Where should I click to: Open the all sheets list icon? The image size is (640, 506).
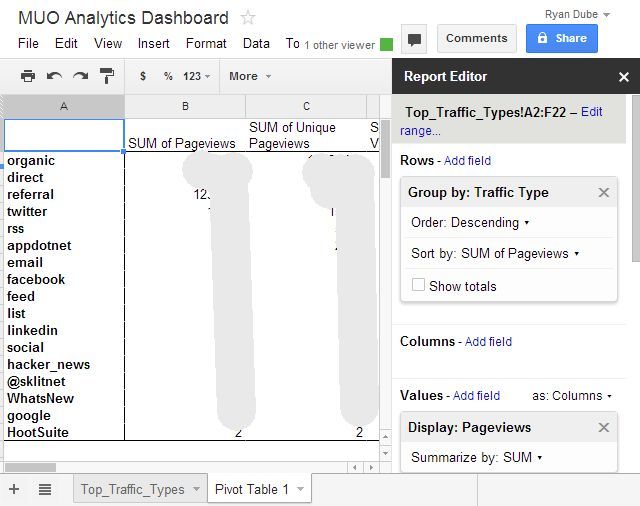45,489
